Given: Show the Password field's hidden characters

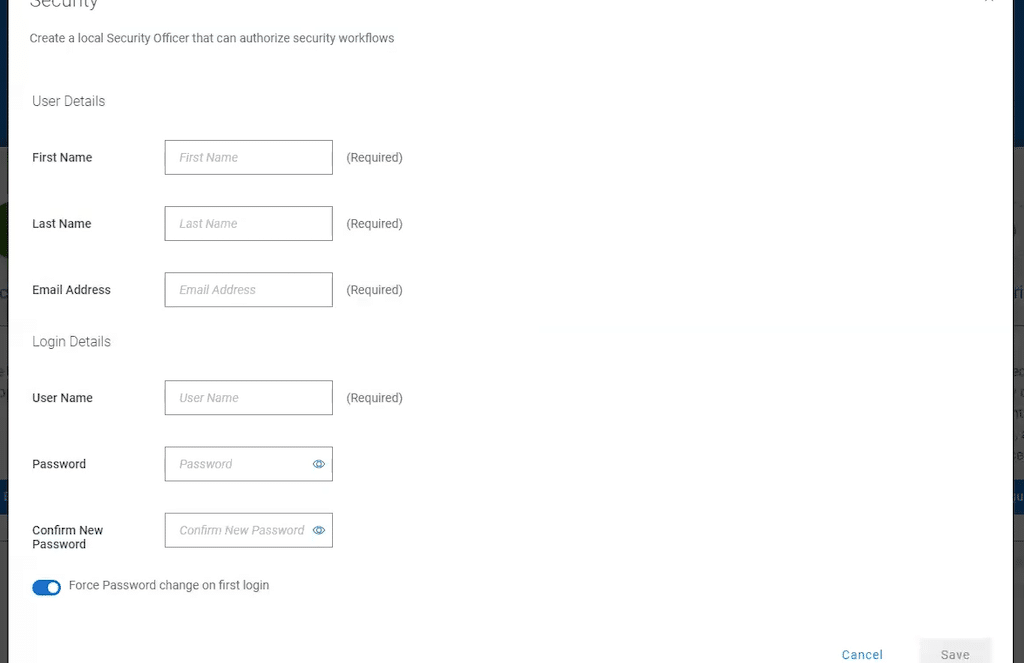Looking at the screenshot, I should click(319, 464).
